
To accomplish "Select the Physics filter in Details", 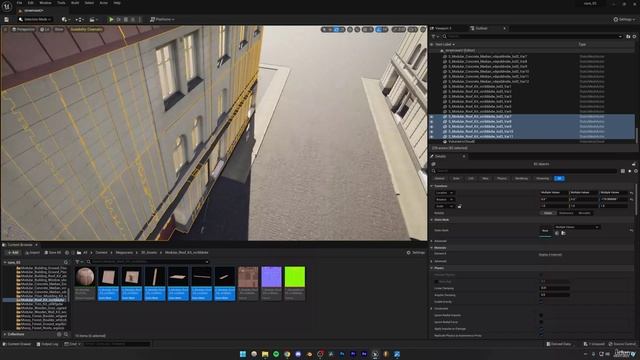I will [502, 178].
